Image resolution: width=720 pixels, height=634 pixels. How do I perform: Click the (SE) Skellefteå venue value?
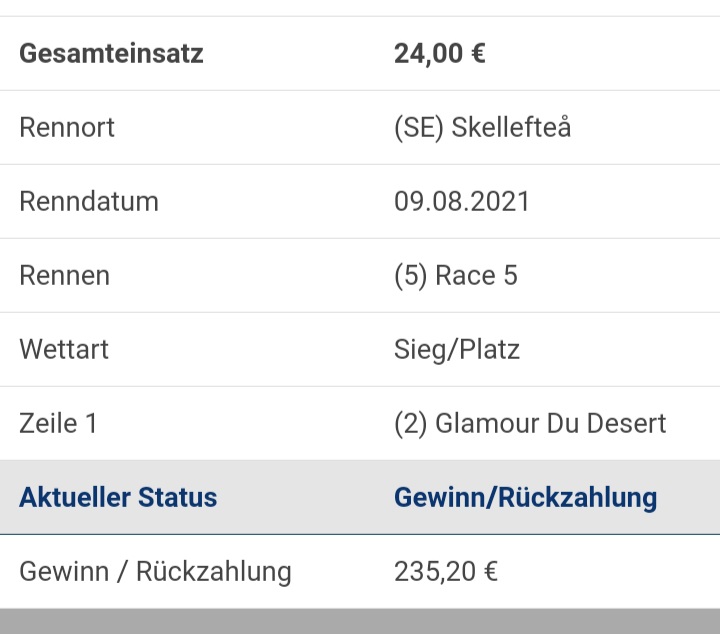click(483, 128)
